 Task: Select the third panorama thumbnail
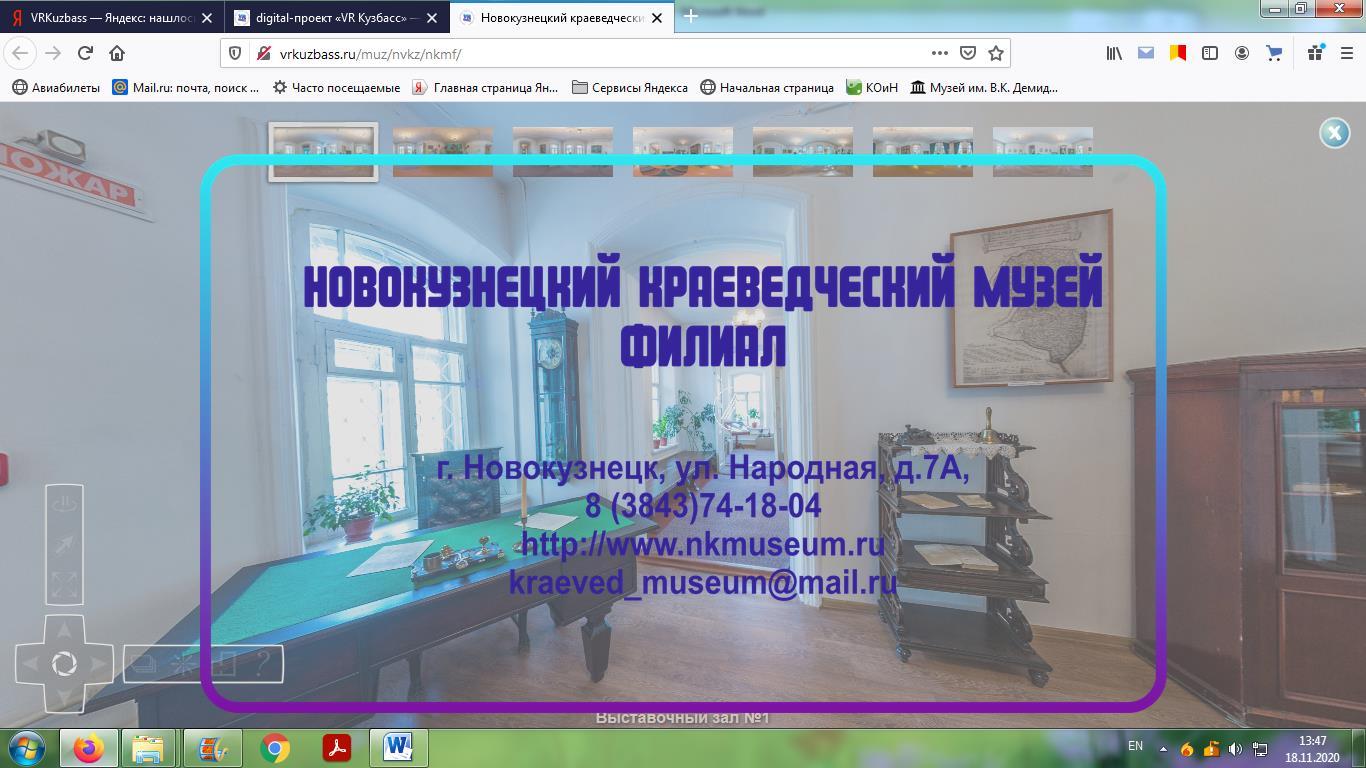pos(563,152)
